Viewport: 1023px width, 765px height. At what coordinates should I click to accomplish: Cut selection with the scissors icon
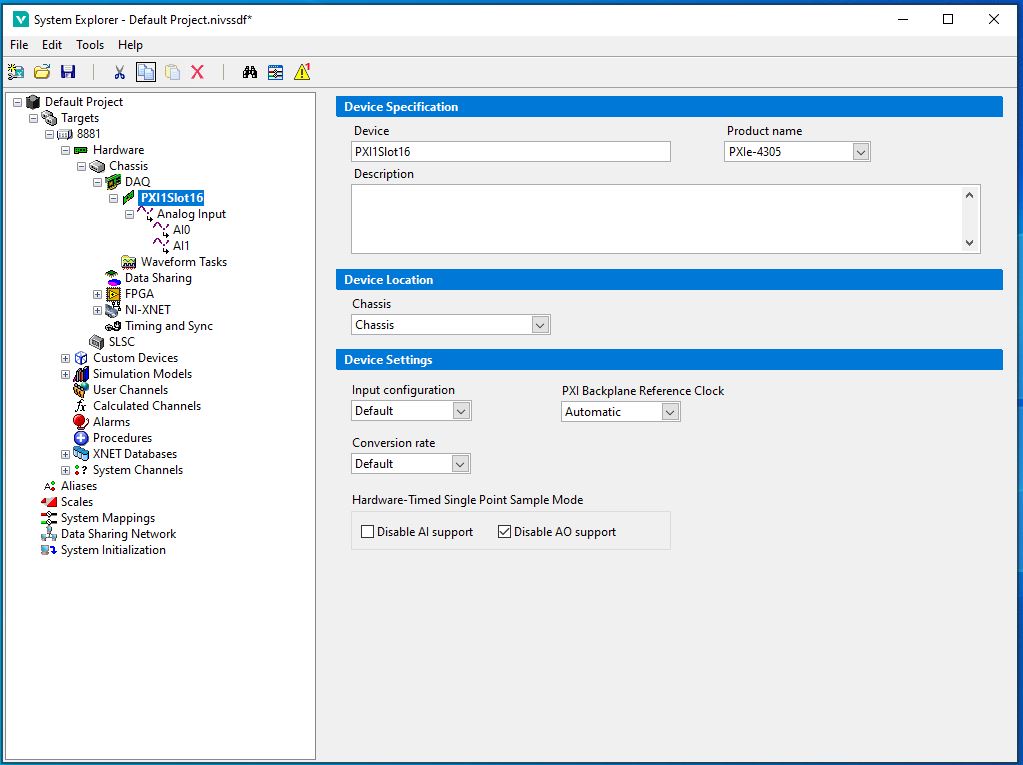click(x=119, y=72)
